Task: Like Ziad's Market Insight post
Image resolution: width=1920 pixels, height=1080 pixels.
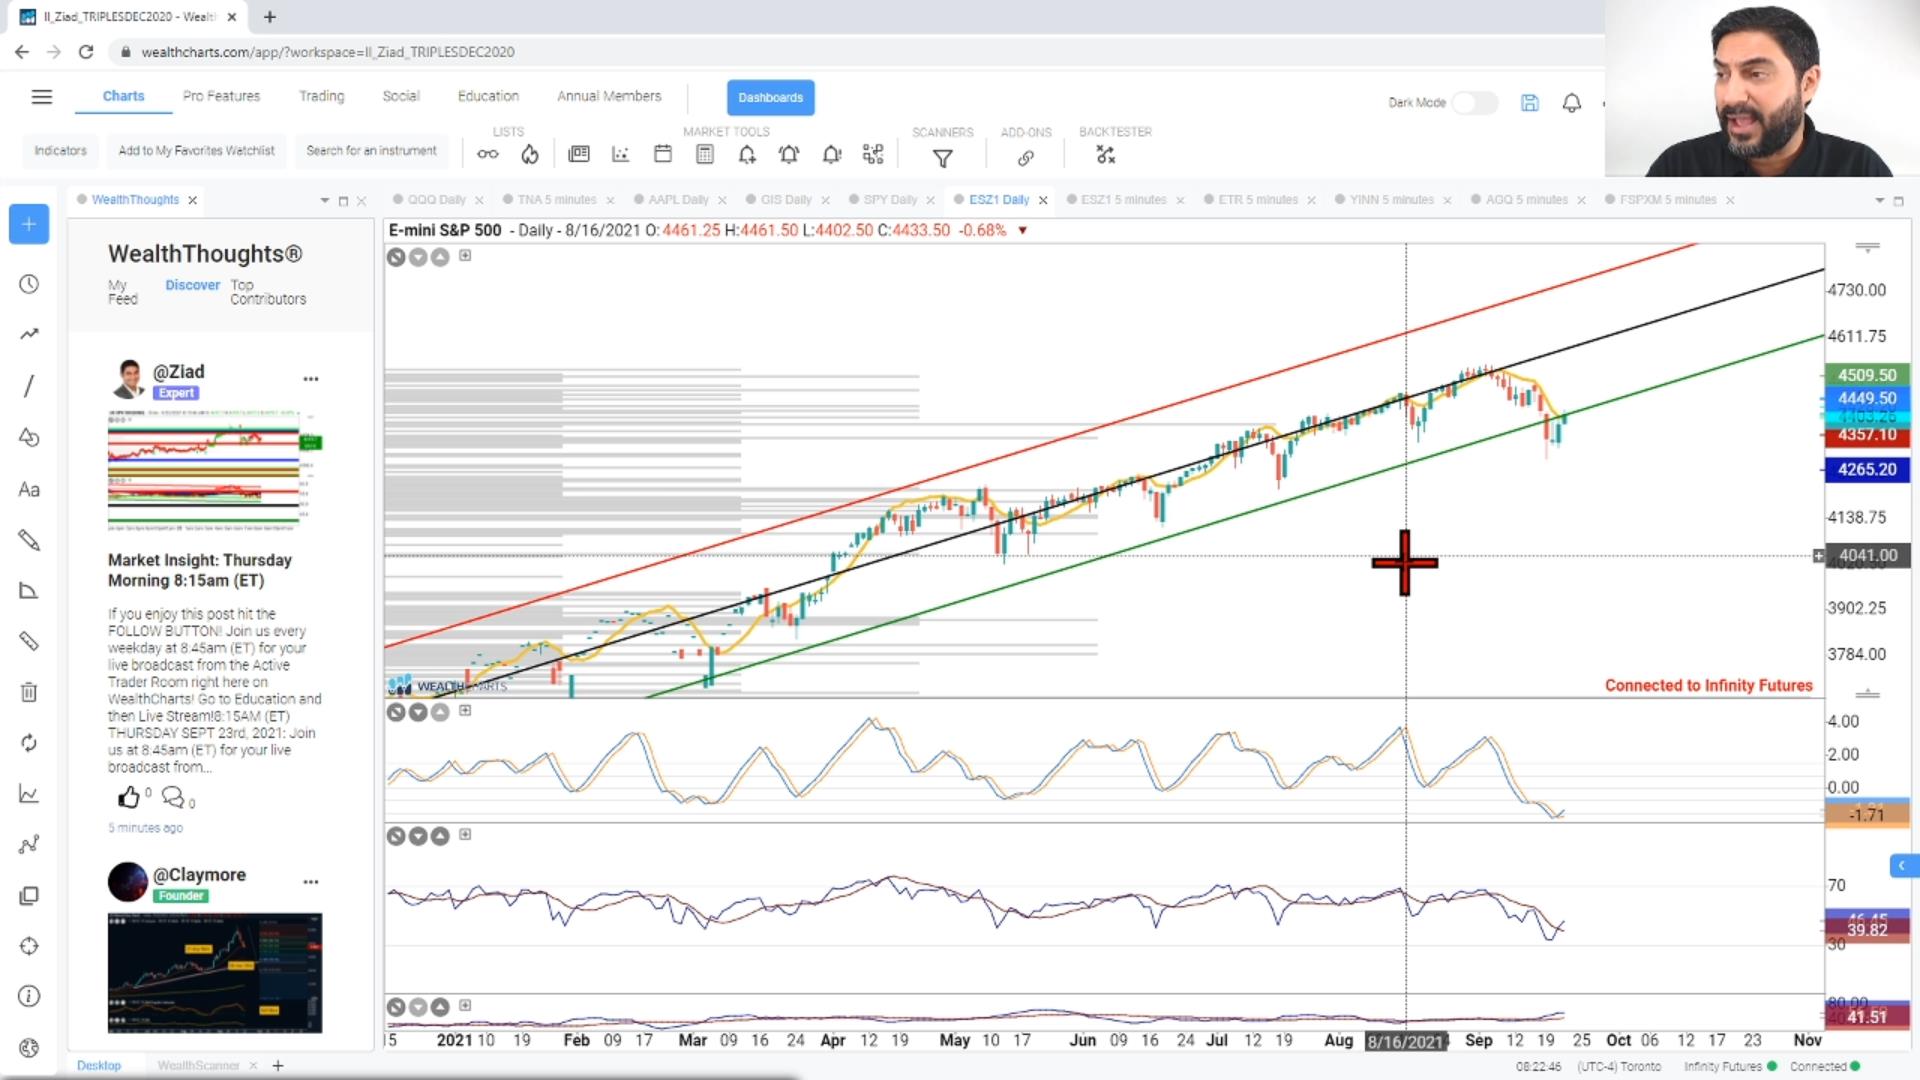Action: [x=129, y=797]
